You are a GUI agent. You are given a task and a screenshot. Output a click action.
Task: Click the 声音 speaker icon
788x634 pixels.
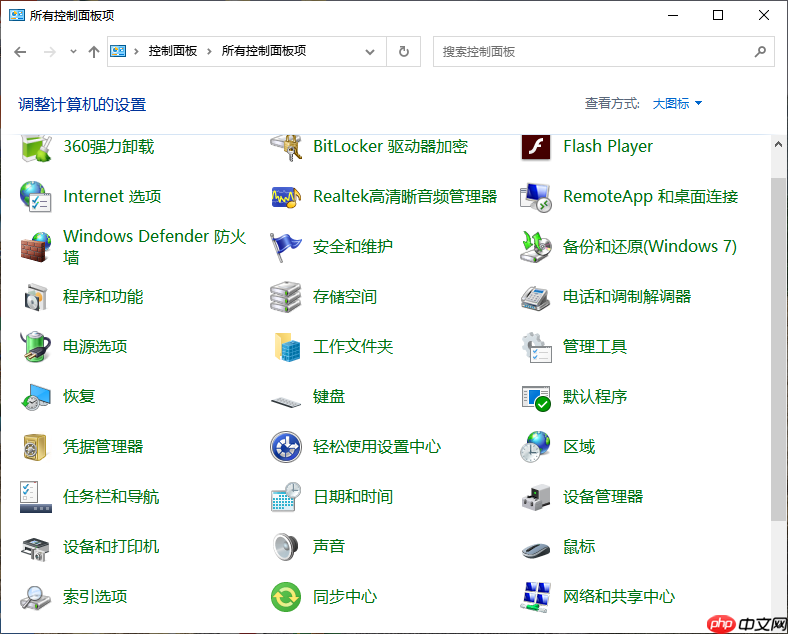coord(286,547)
